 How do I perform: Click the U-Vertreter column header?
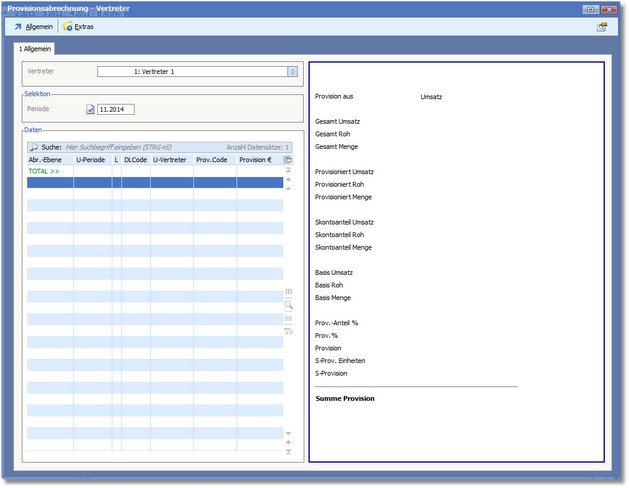[x=171, y=160]
